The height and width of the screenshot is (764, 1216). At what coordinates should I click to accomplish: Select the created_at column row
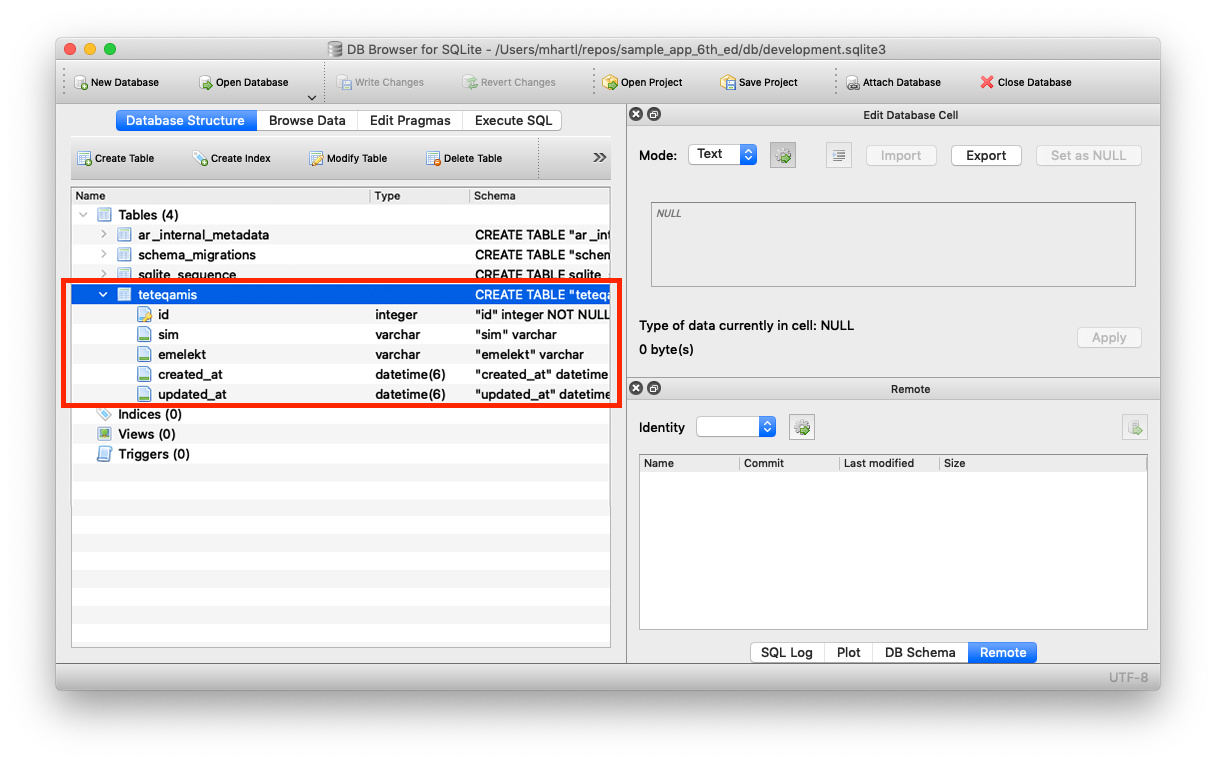pos(341,375)
